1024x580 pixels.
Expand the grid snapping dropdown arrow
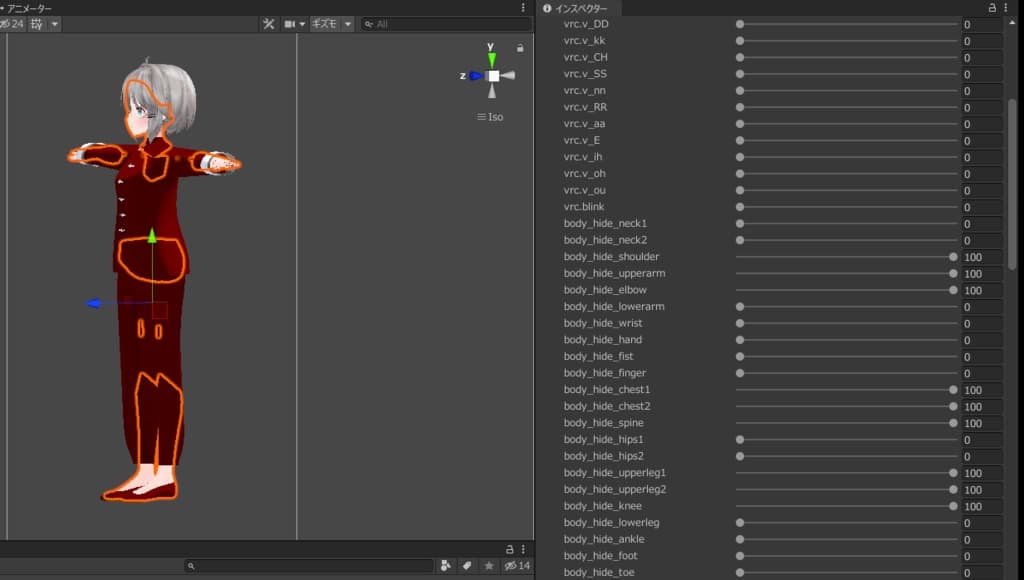(x=54, y=24)
